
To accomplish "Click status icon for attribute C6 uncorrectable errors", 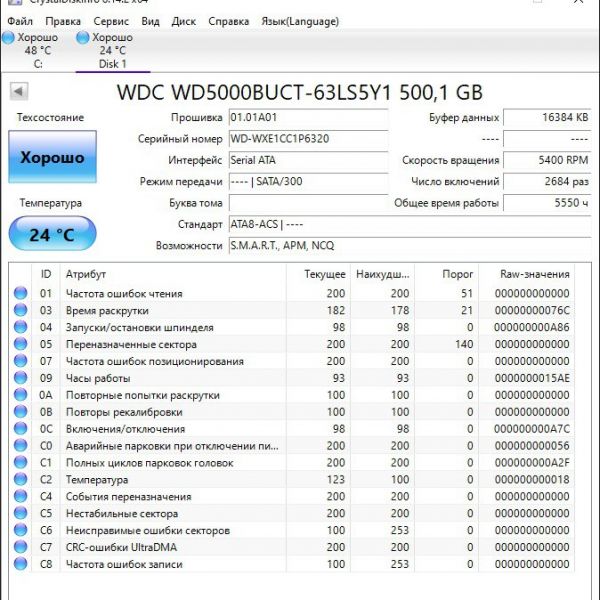I will tap(21, 530).
